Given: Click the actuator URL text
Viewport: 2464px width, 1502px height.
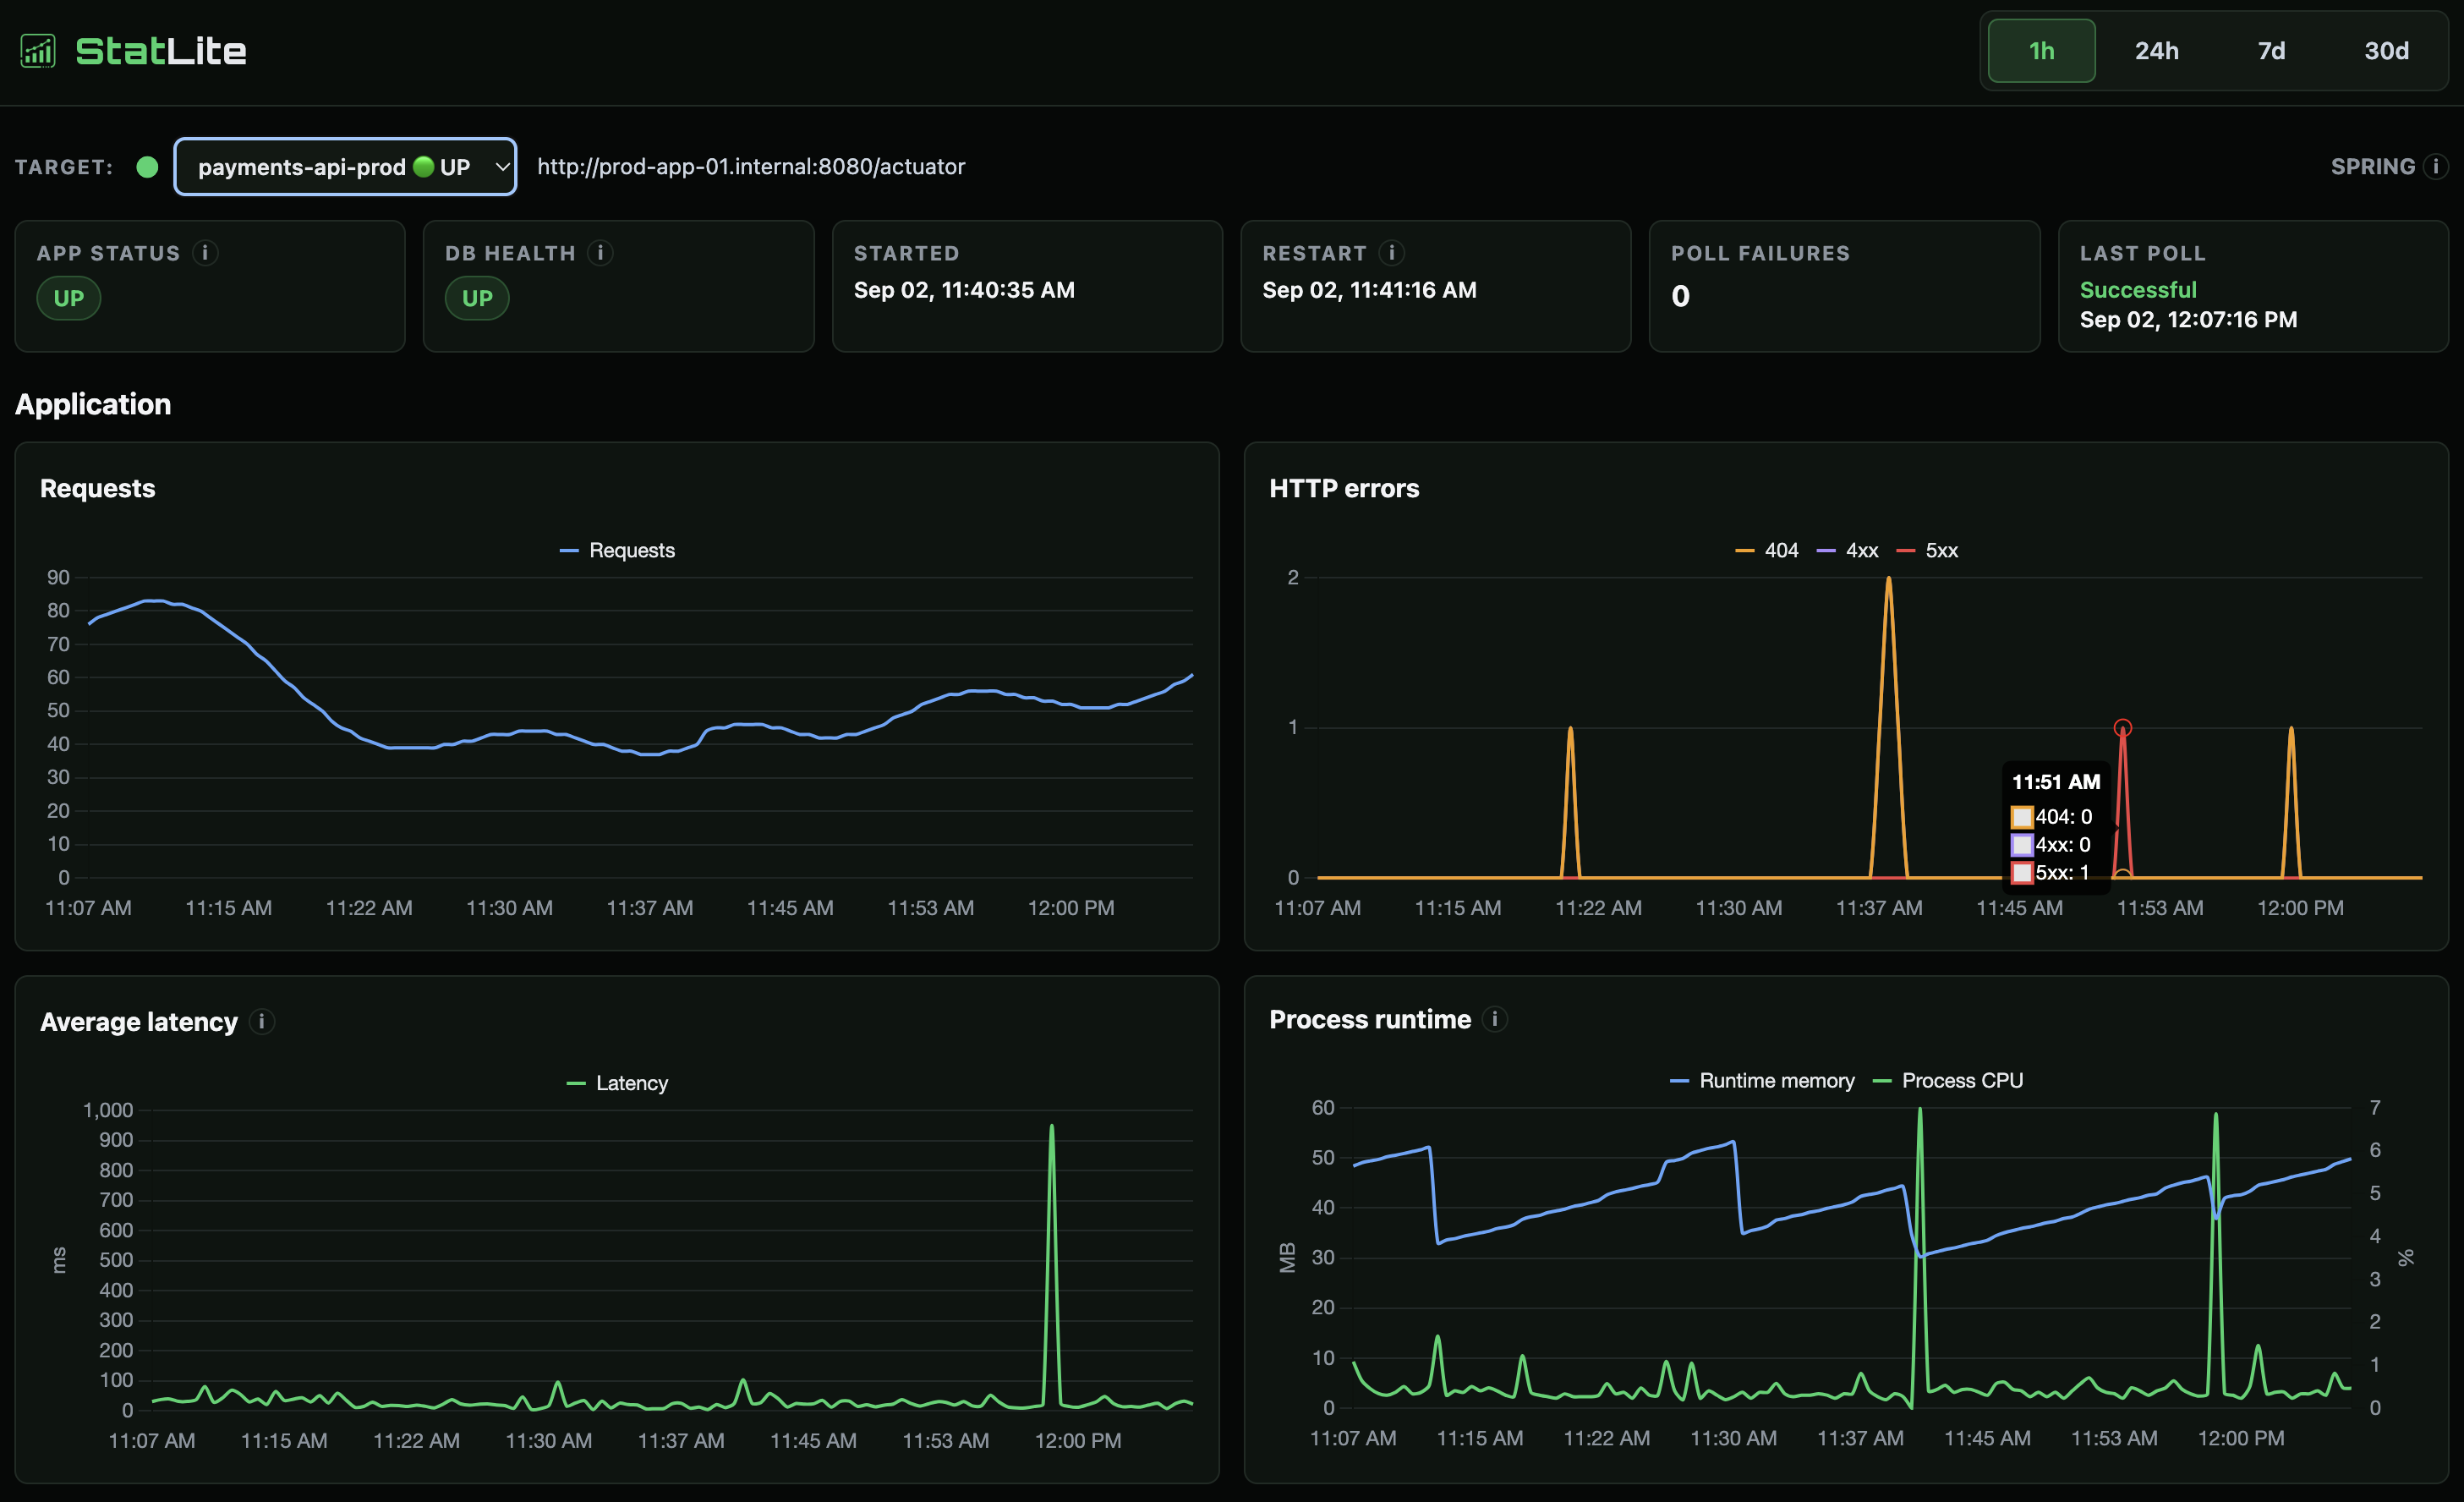Looking at the screenshot, I should (751, 166).
